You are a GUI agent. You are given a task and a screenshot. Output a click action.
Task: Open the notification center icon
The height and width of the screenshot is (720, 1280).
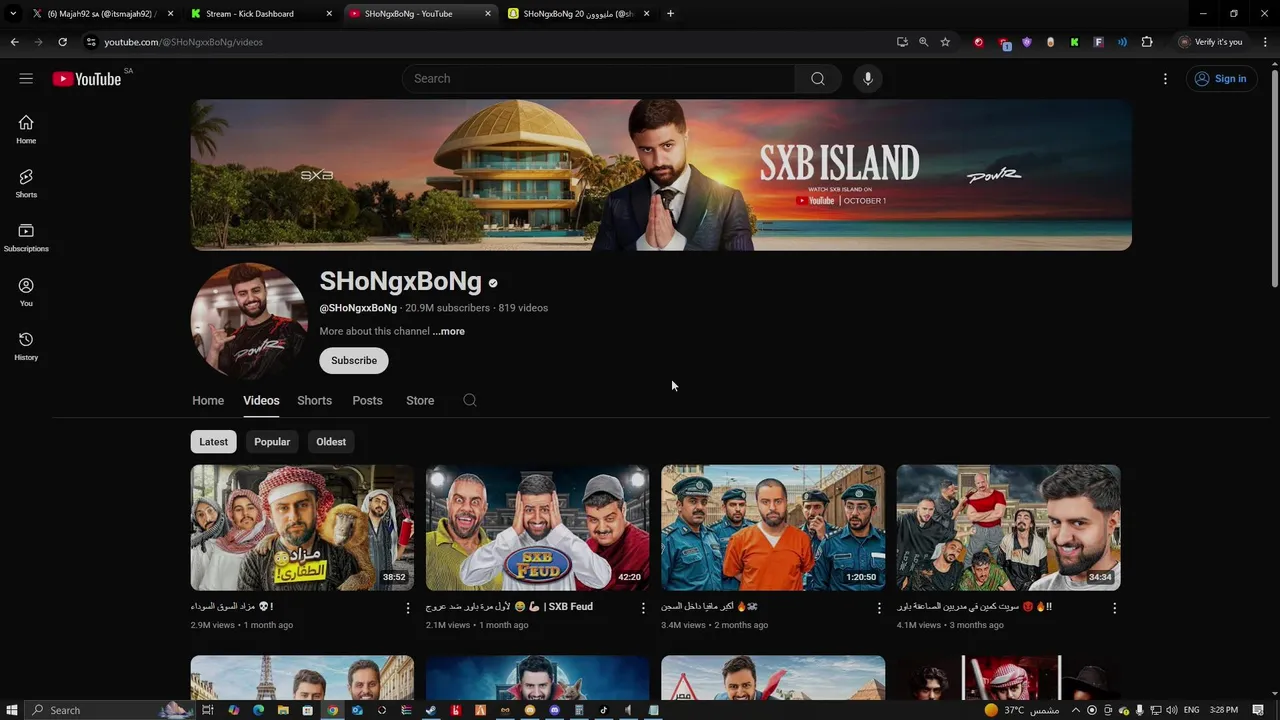tap(1258, 710)
